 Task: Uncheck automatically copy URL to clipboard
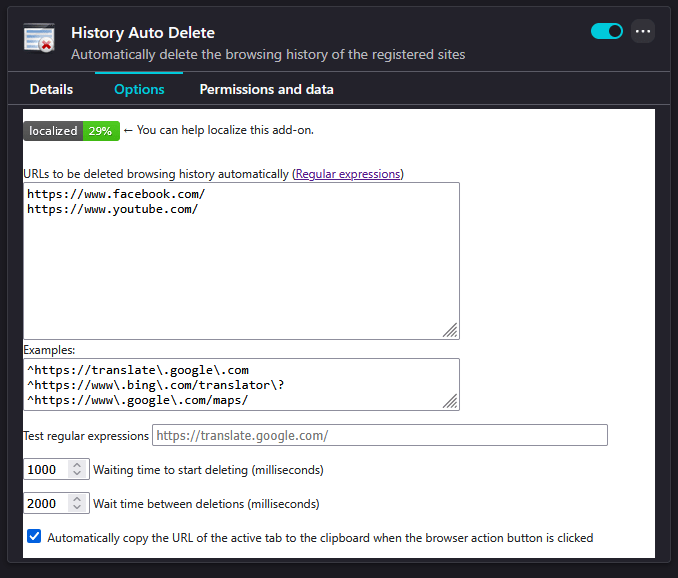pyautogui.click(x=34, y=536)
